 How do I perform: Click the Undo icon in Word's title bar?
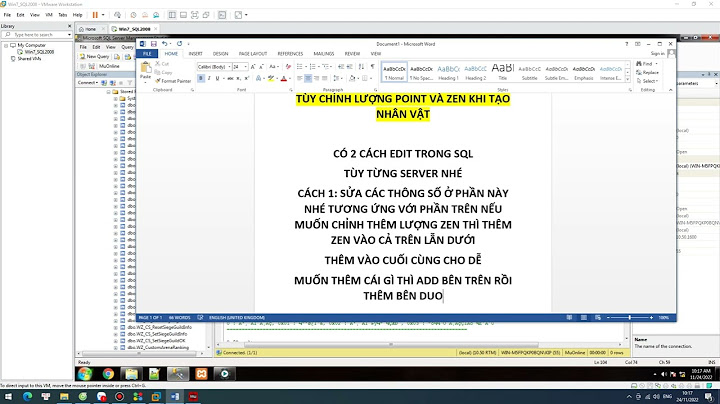click(164, 44)
